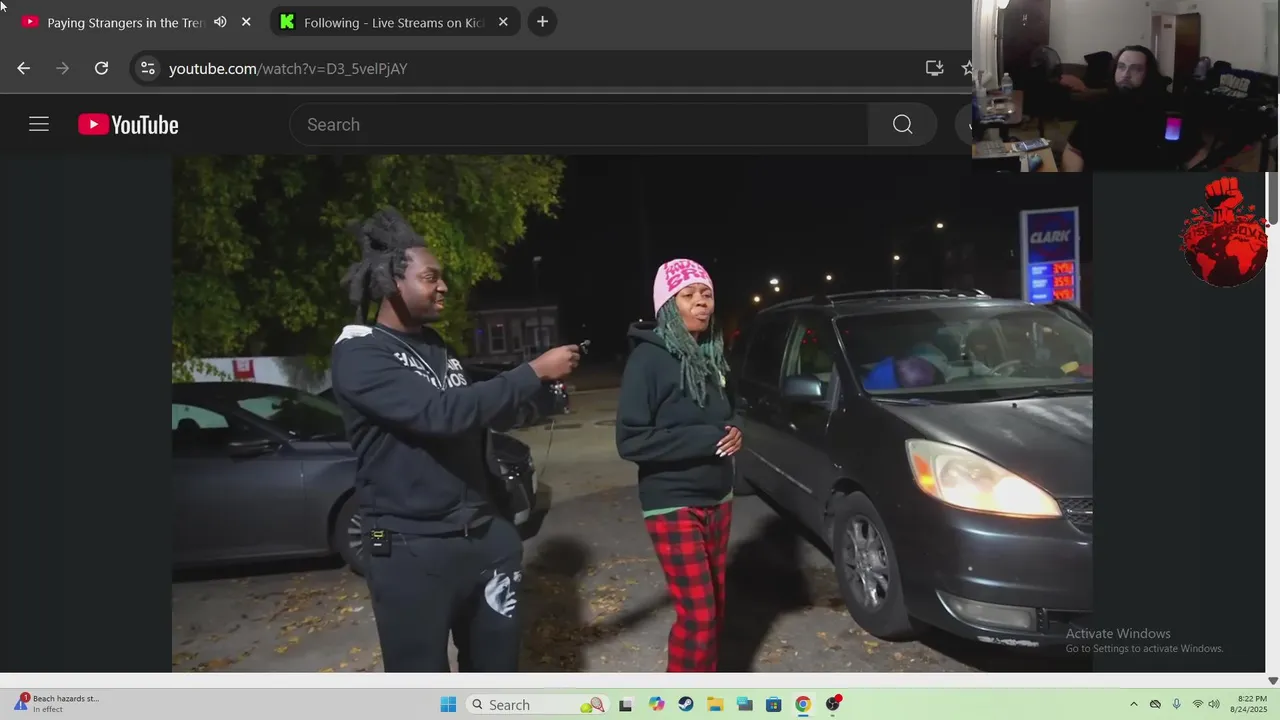The image size is (1280, 720).
Task: Launch Copilot from the taskbar
Action: 656,704
